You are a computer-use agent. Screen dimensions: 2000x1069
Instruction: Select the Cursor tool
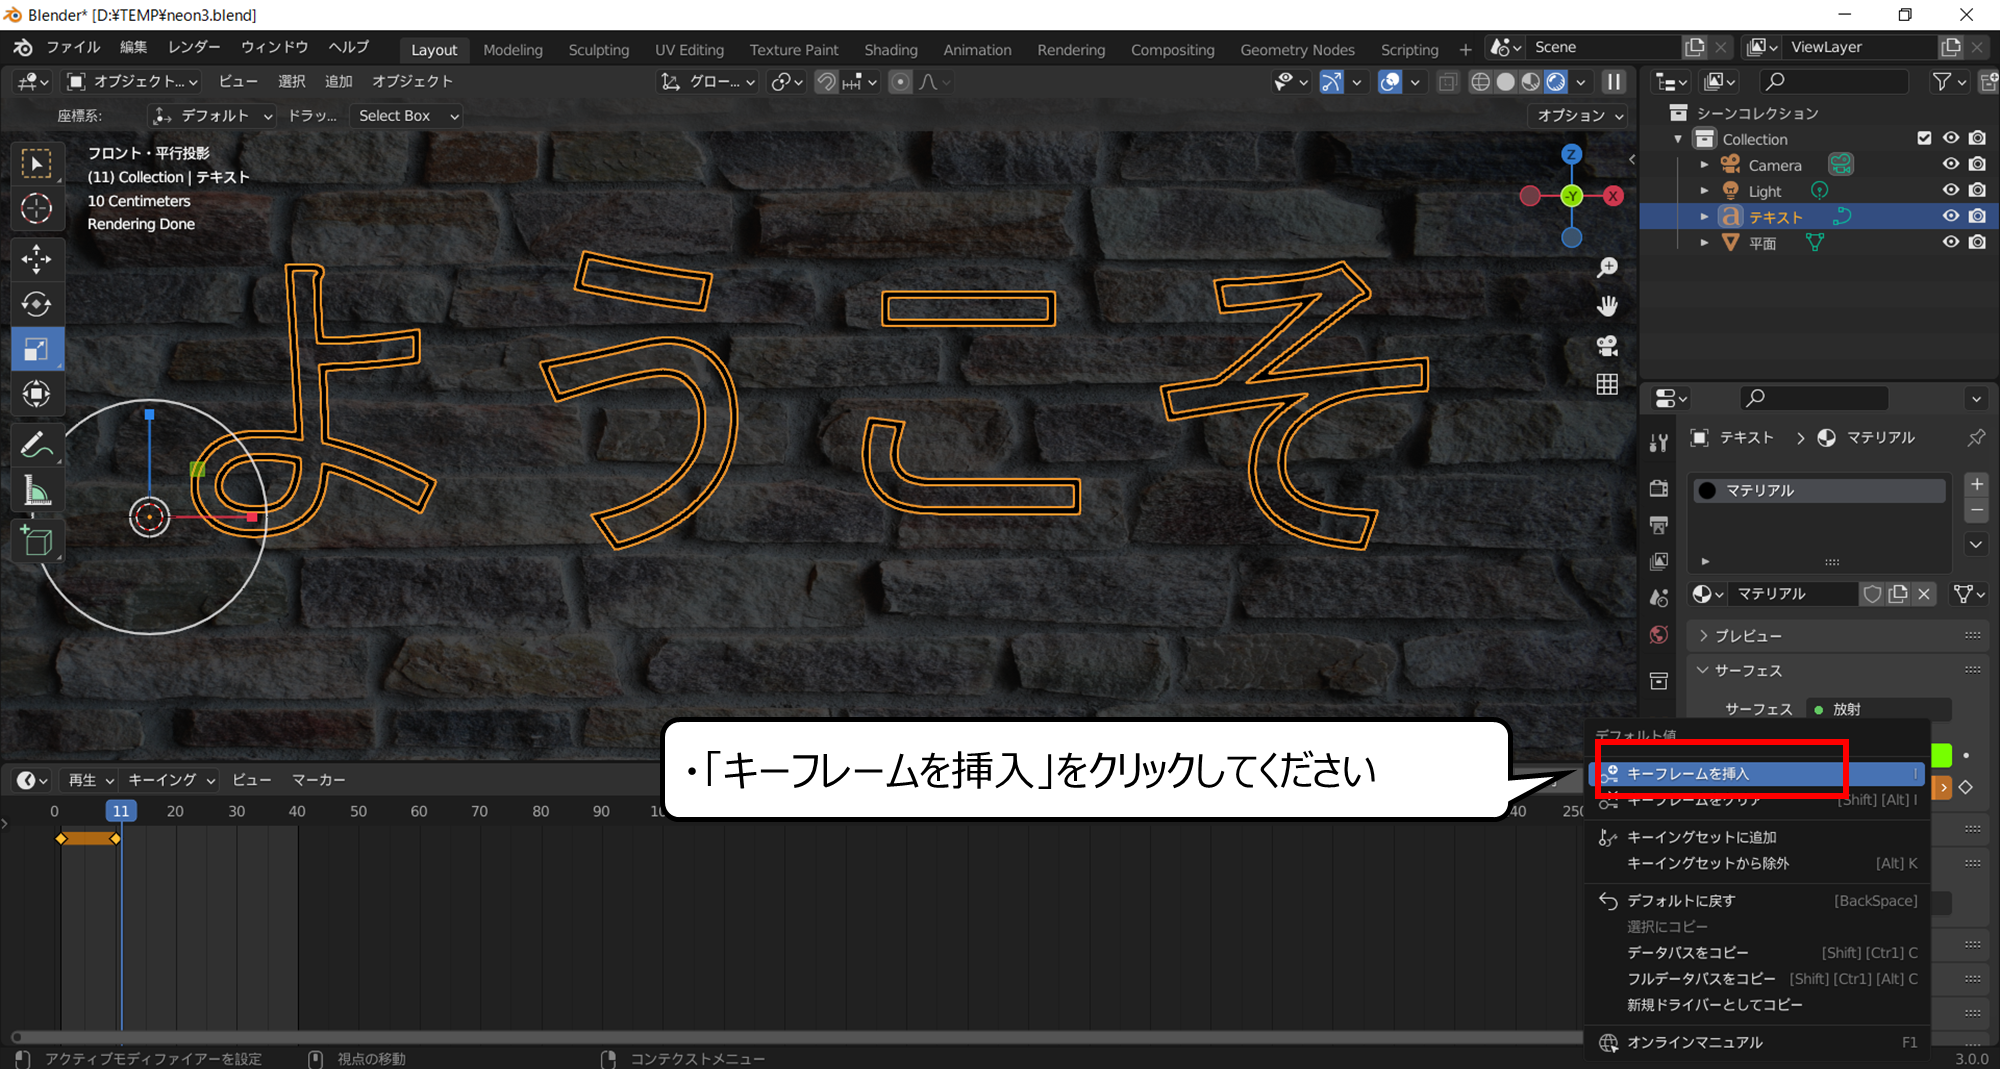[37, 208]
